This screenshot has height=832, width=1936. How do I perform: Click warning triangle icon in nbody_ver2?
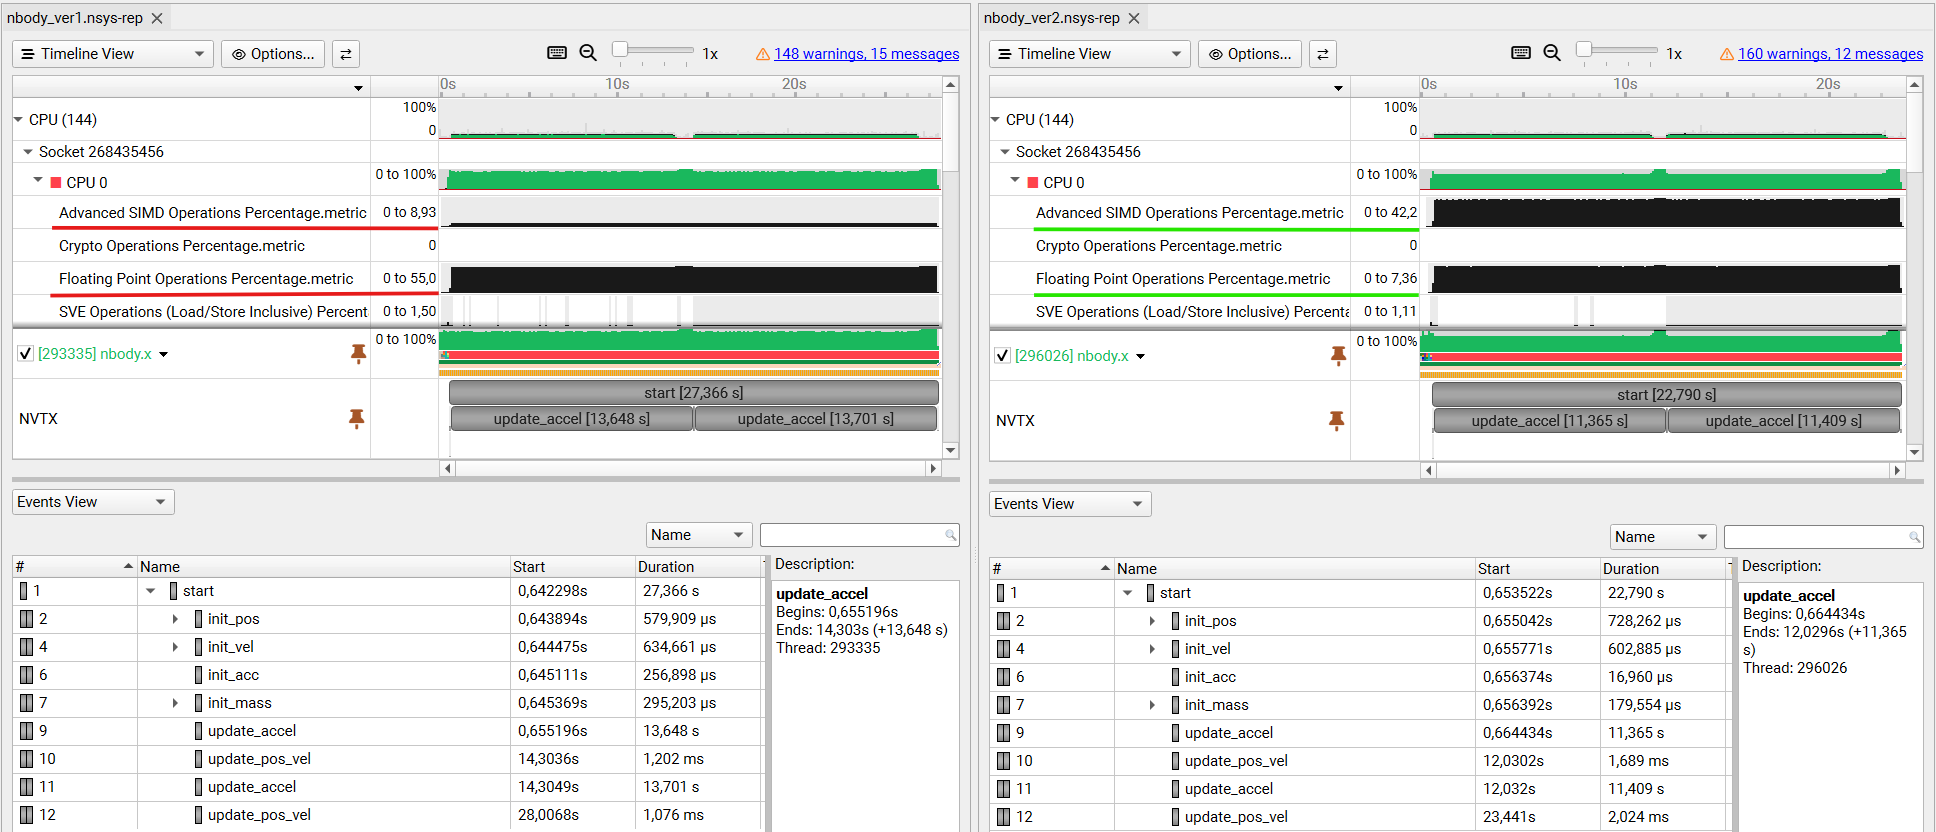pyautogui.click(x=1726, y=54)
